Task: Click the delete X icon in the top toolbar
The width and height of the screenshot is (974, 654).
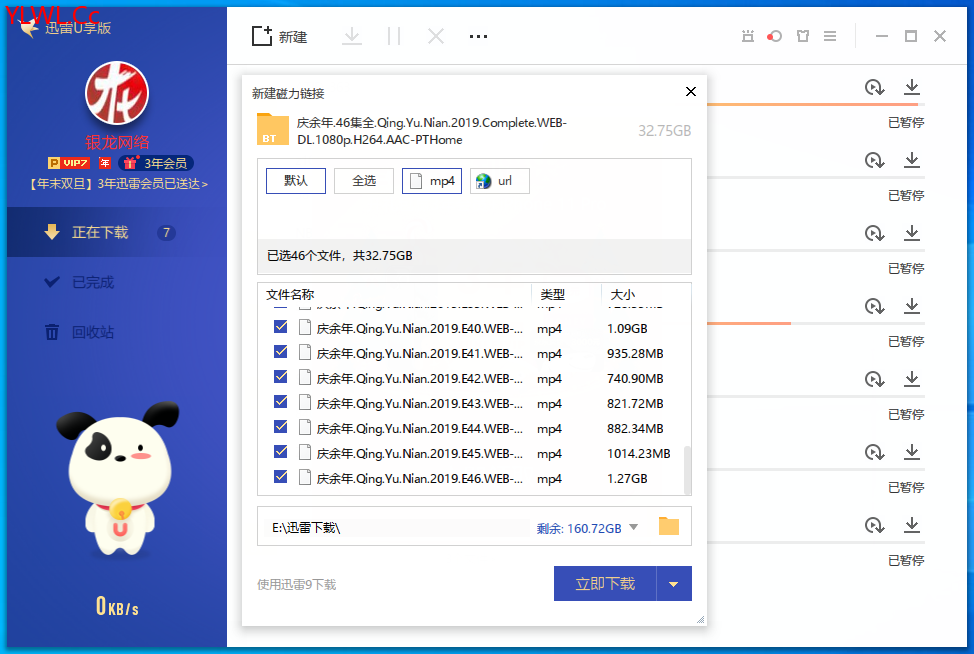Action: point(436,36)
